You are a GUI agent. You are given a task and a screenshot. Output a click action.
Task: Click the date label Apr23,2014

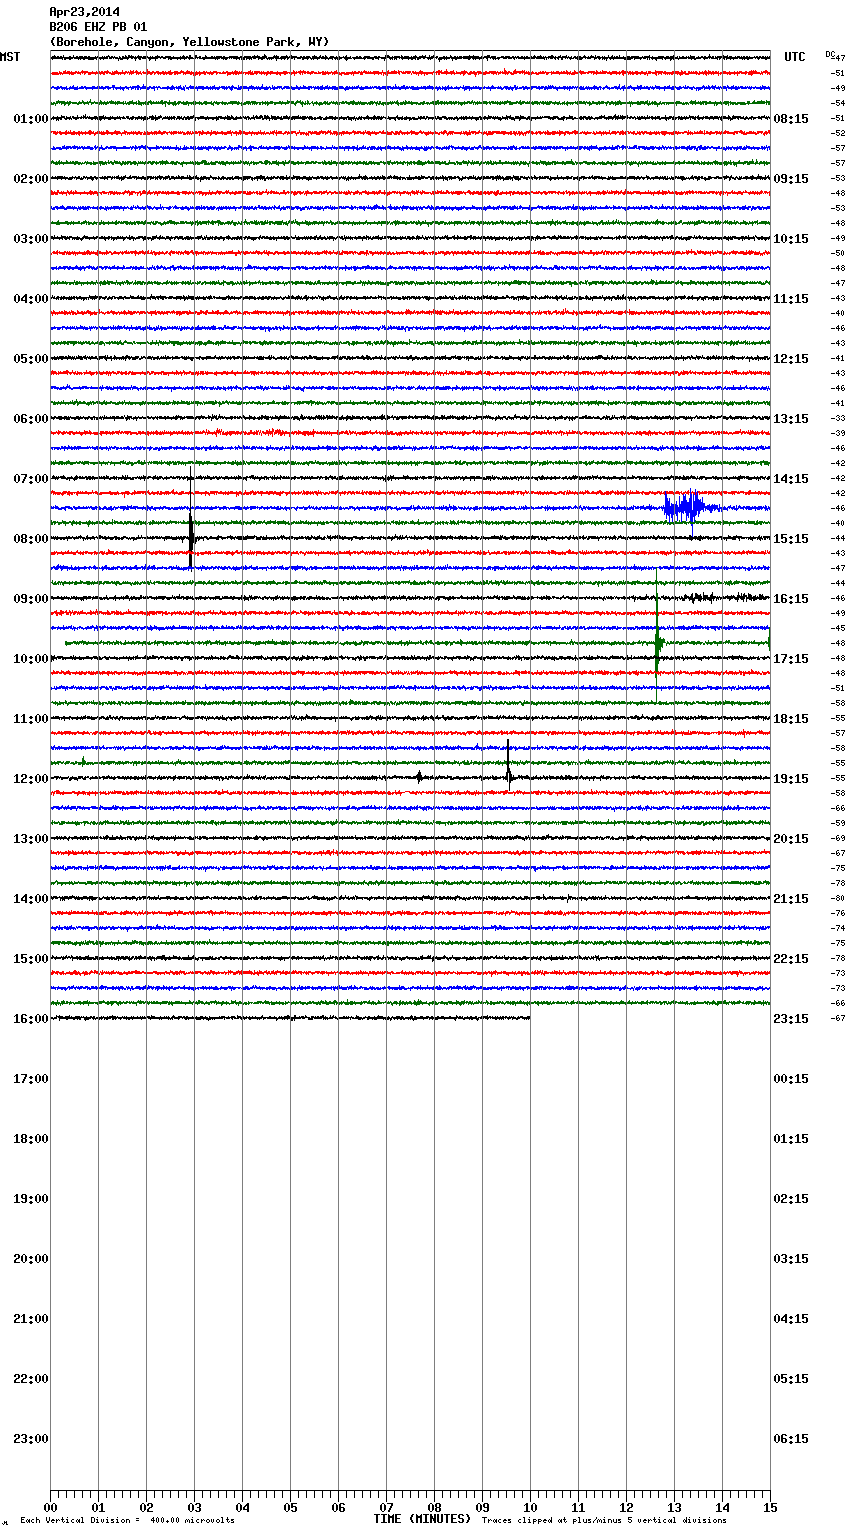coord(84,12)
